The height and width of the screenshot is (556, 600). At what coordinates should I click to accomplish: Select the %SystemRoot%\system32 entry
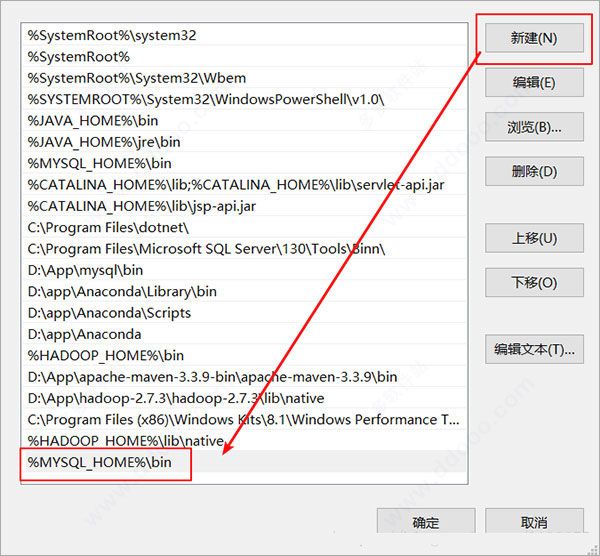click(x=244, y=36)
